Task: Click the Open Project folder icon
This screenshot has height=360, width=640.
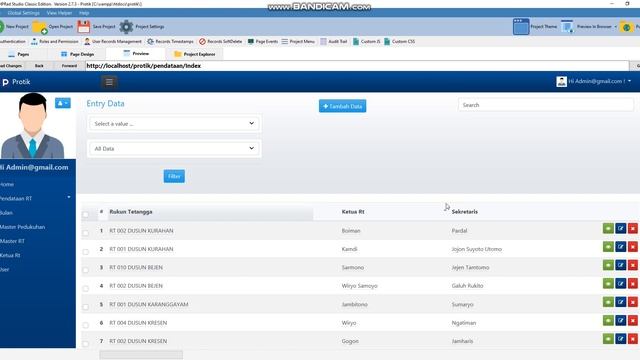Action: 40,27
